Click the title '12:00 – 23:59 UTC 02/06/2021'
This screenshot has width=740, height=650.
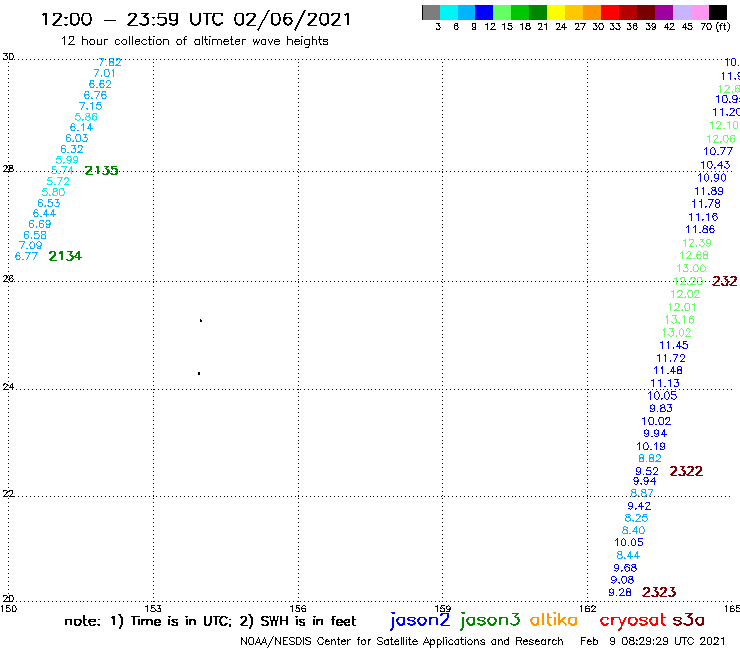196,19
